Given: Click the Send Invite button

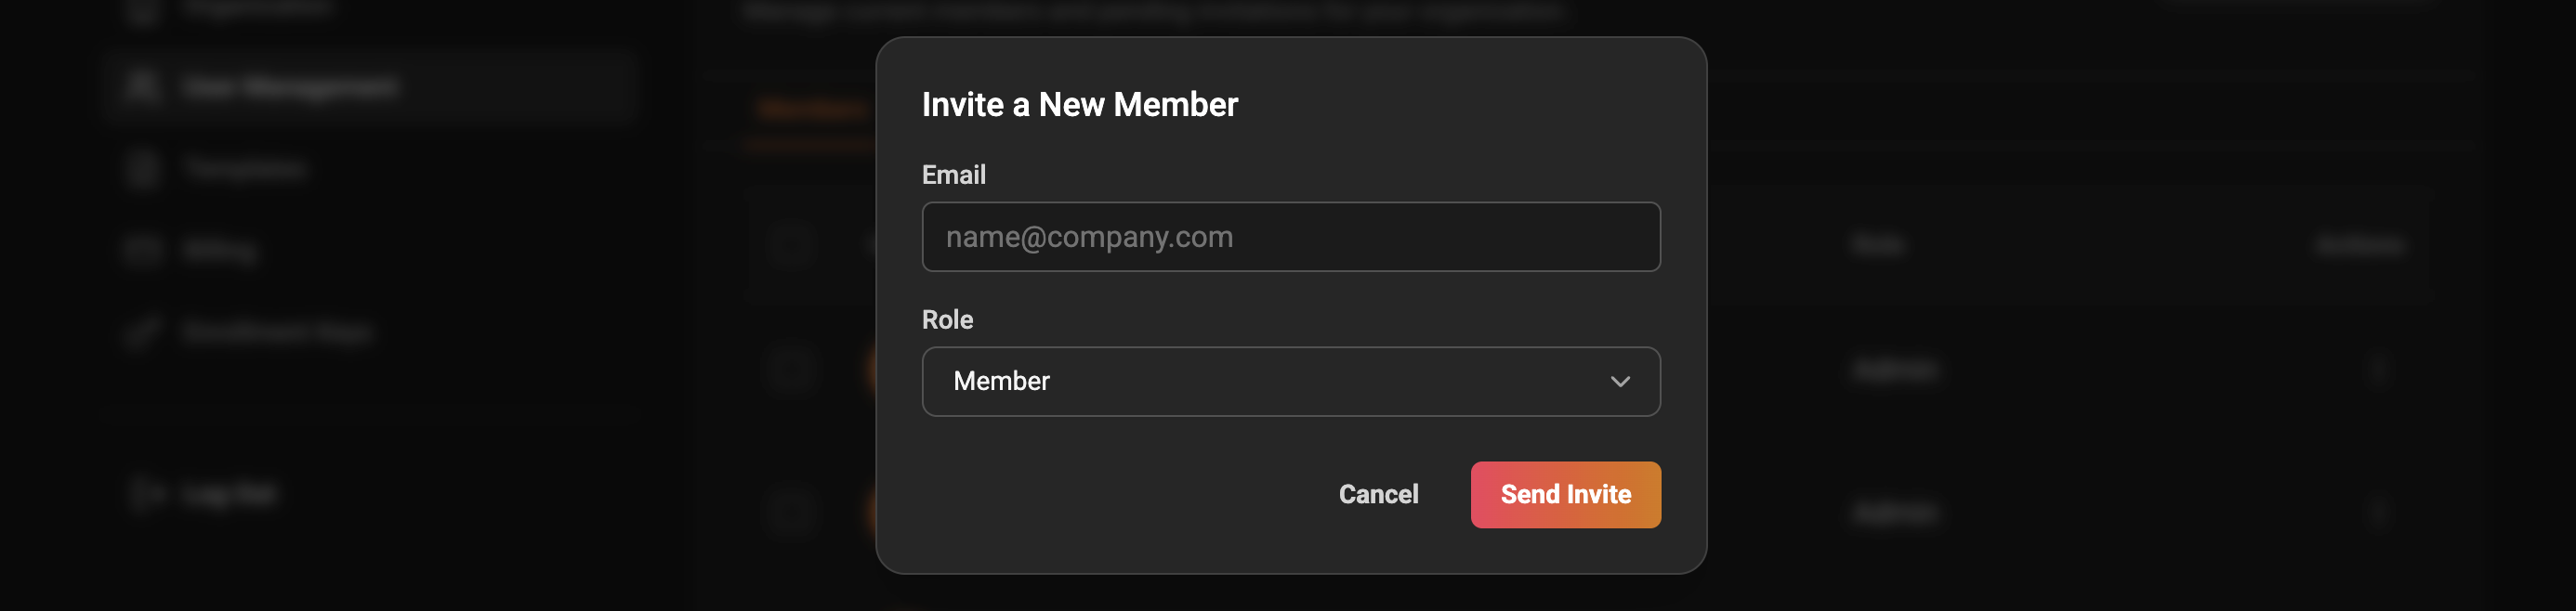Looking at the screenshot, I should (1565, 494).
